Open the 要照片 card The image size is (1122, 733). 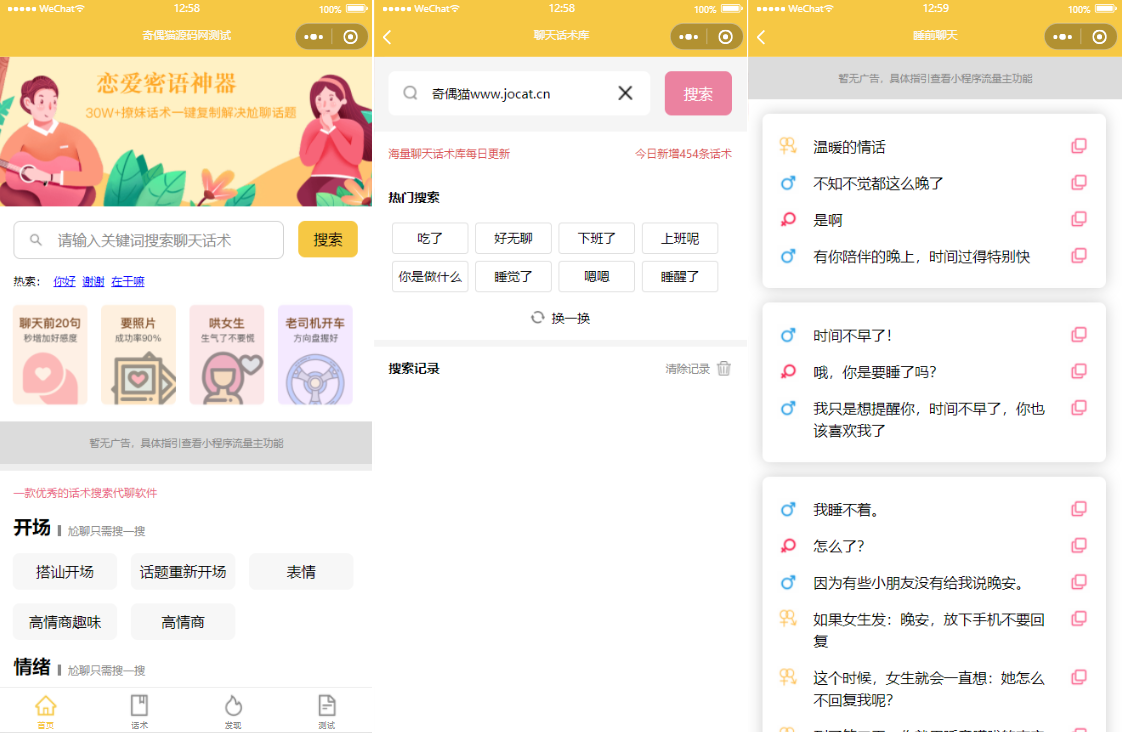[x=138, y=355]
